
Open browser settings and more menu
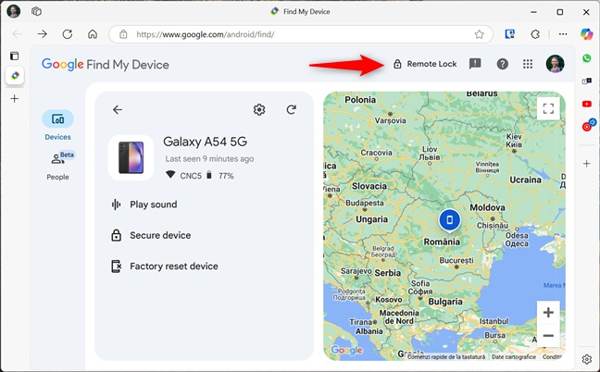(562, 34)
